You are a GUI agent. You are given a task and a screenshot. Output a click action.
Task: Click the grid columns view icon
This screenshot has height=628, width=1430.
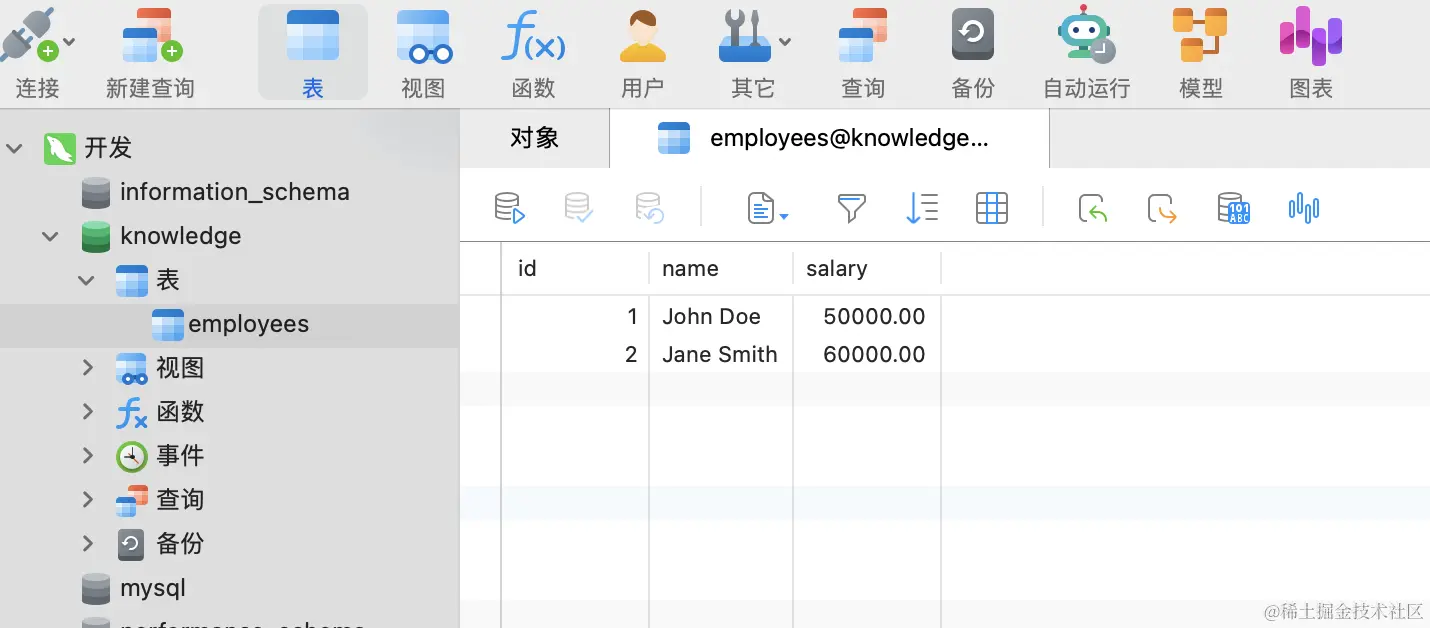coord(992,208)
